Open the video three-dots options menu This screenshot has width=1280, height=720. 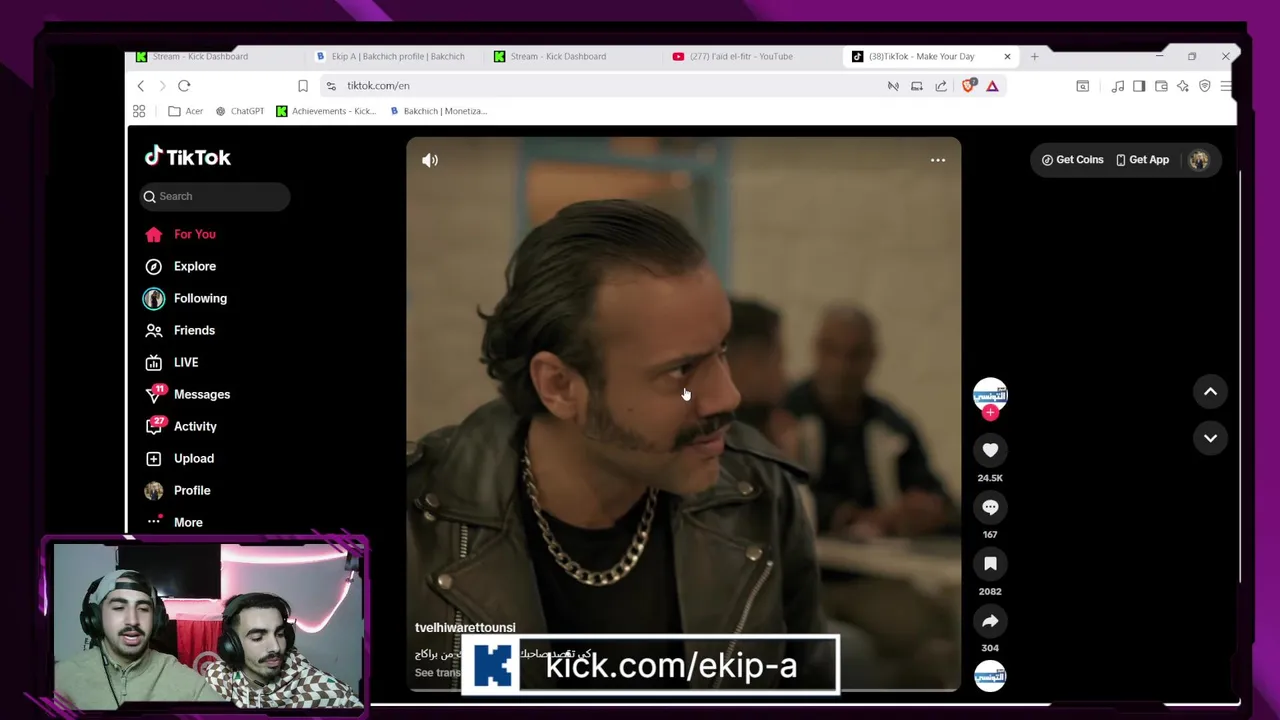(938, 160)
